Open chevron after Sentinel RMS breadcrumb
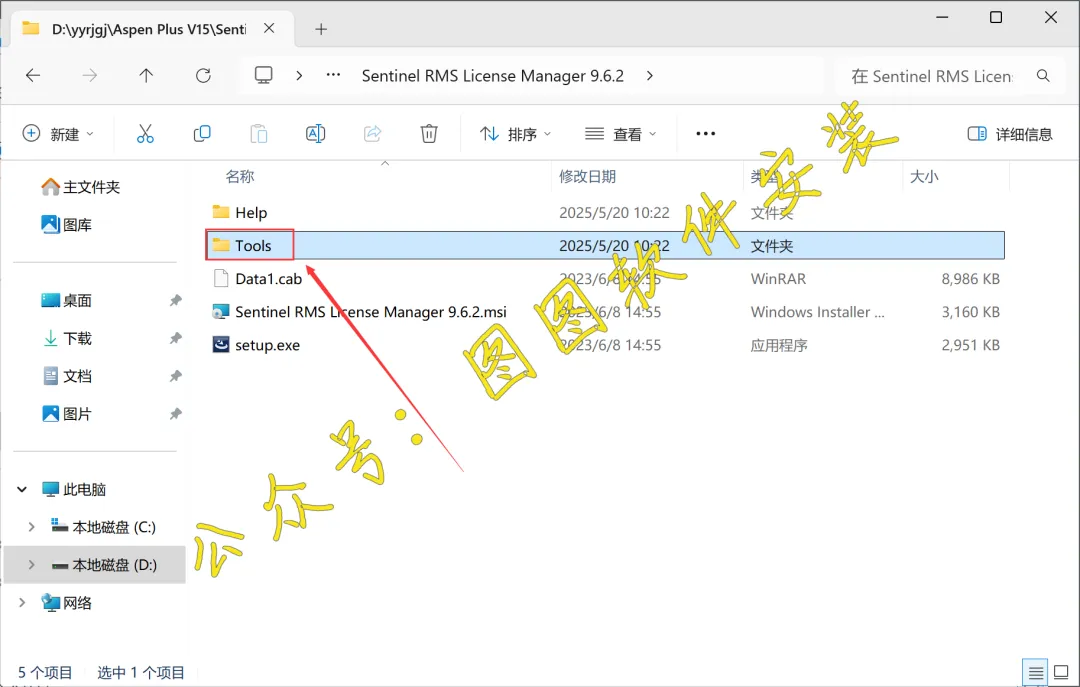Viewport: 1080px width, 687px height. coord(650,76)
